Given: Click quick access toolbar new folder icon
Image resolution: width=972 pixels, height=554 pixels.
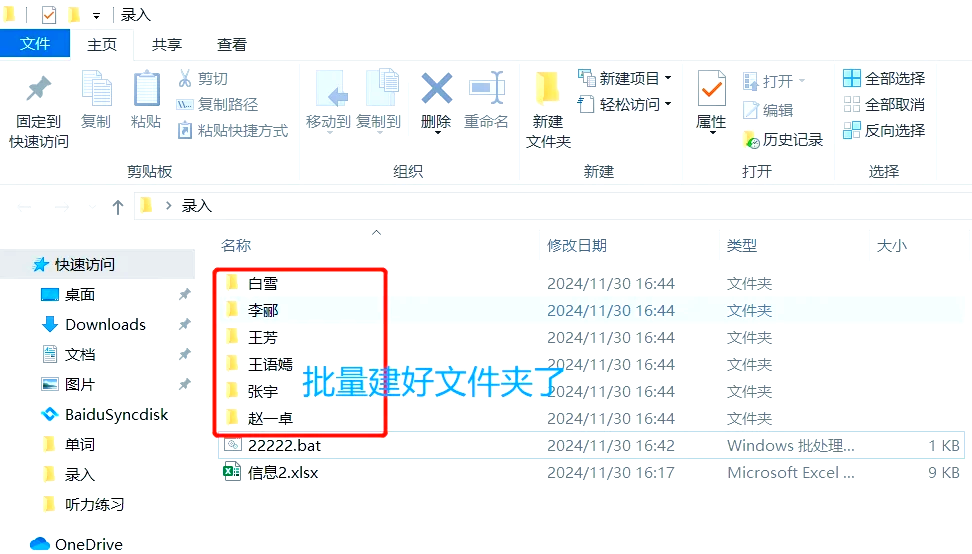Looking at the screenshot, I should (x=74, y=14).
